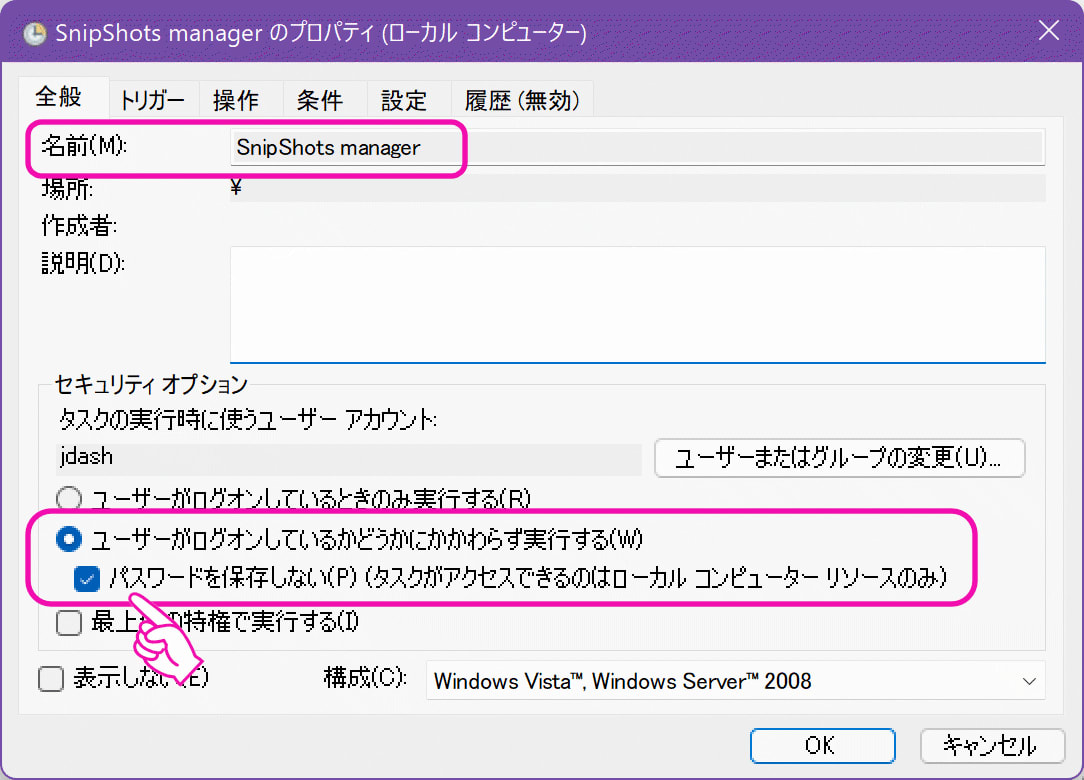This screenshot has width=1084, height=780.
Task: Click the clock icon in the title bar
Action: pyautogui.click(x=35, y=33)
